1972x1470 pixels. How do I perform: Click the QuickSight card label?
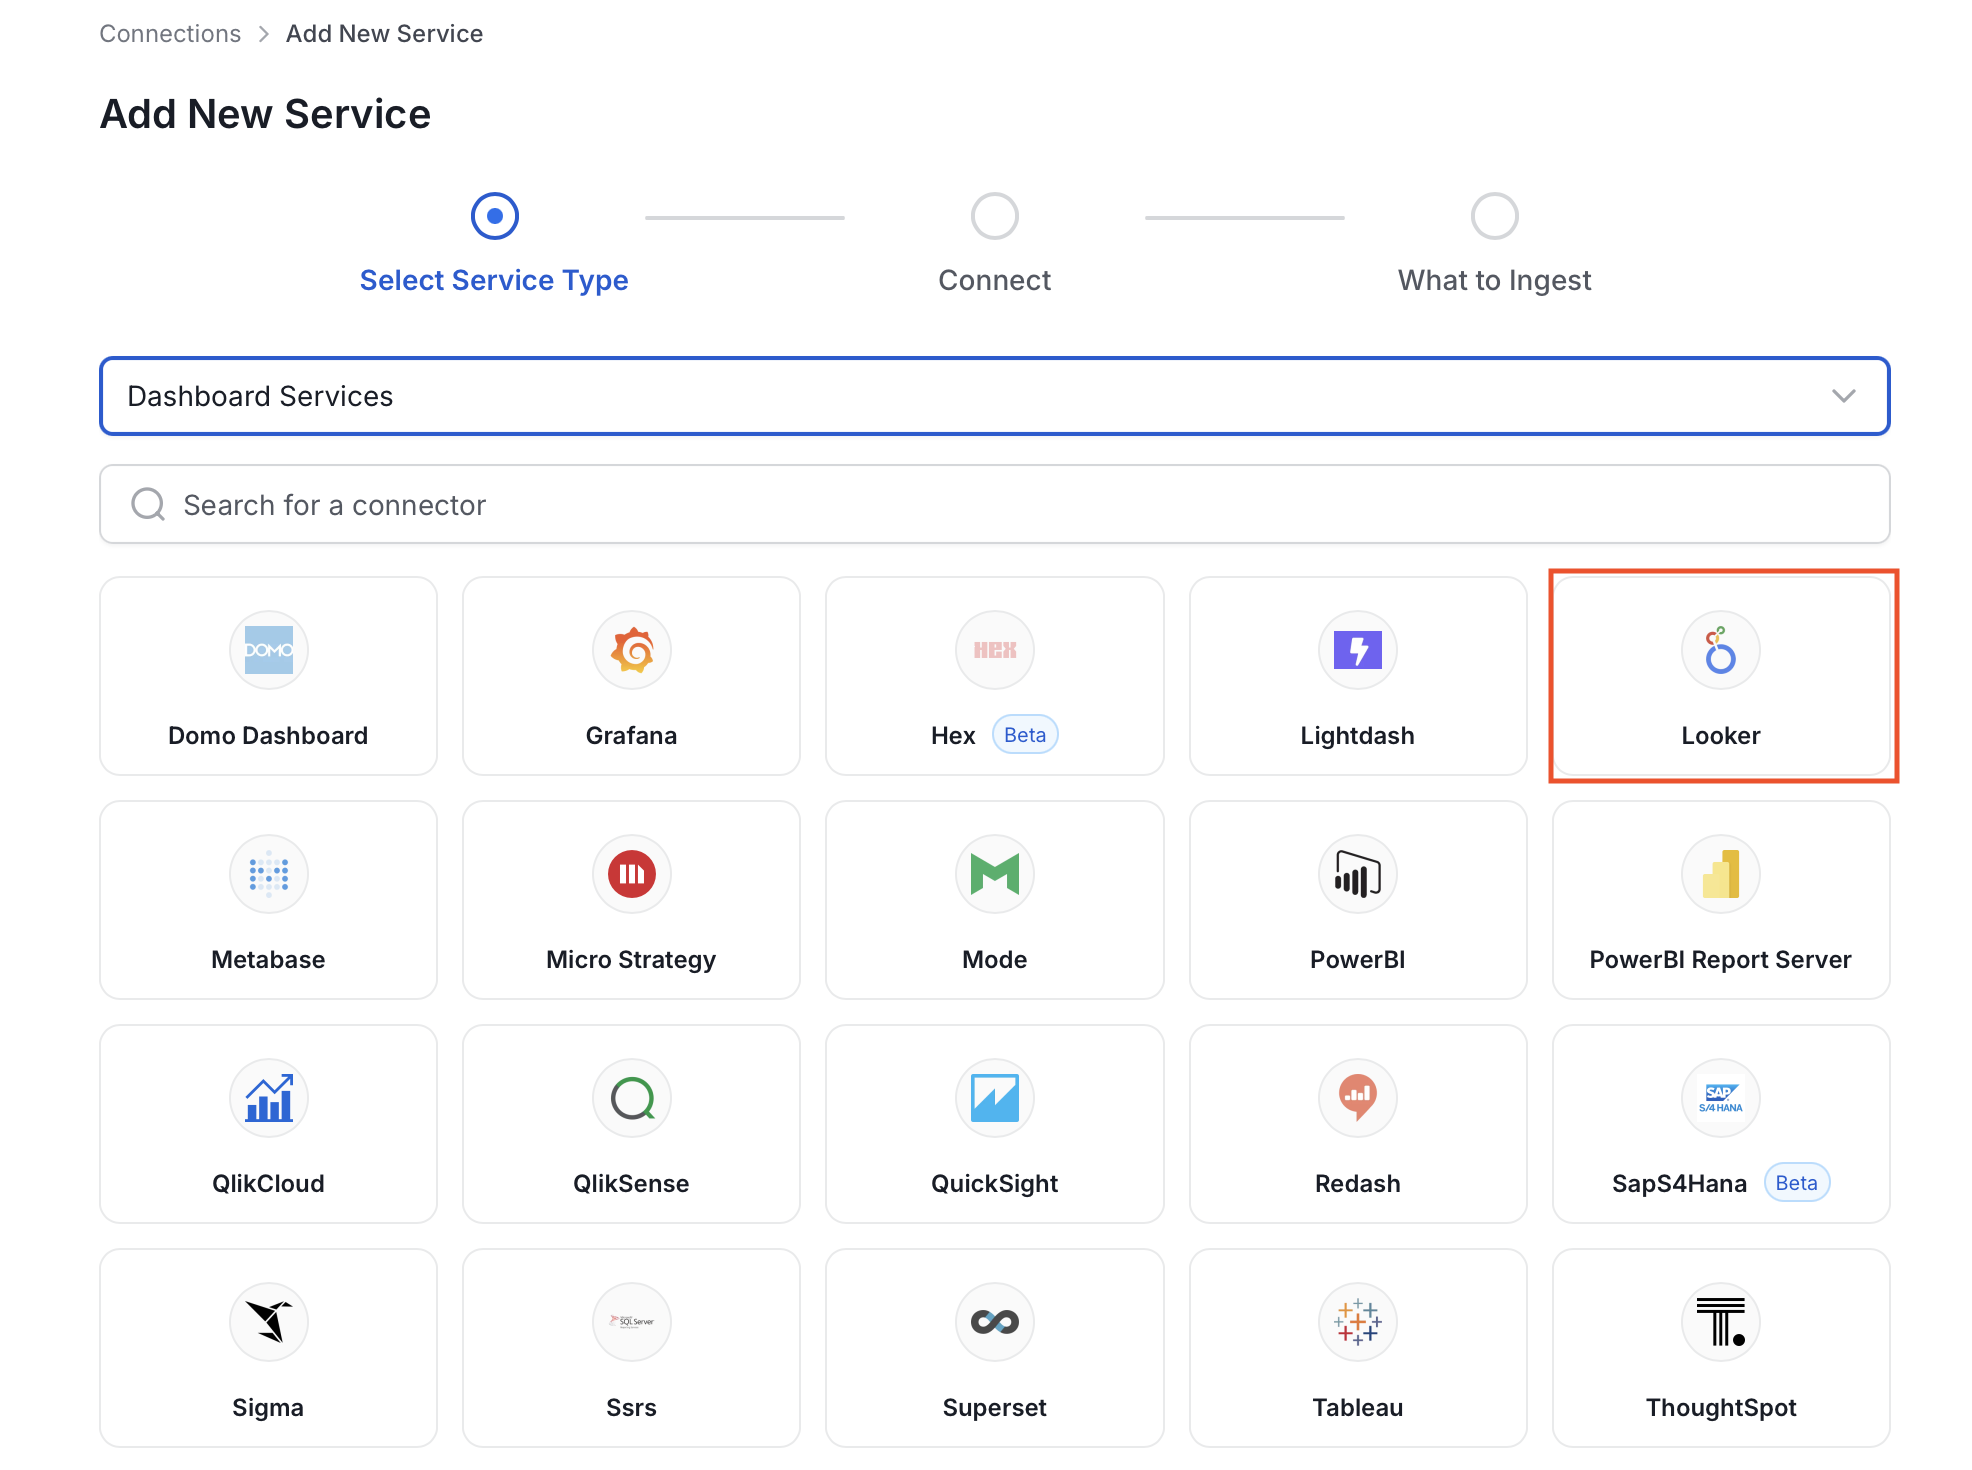tap(994, 1184)
